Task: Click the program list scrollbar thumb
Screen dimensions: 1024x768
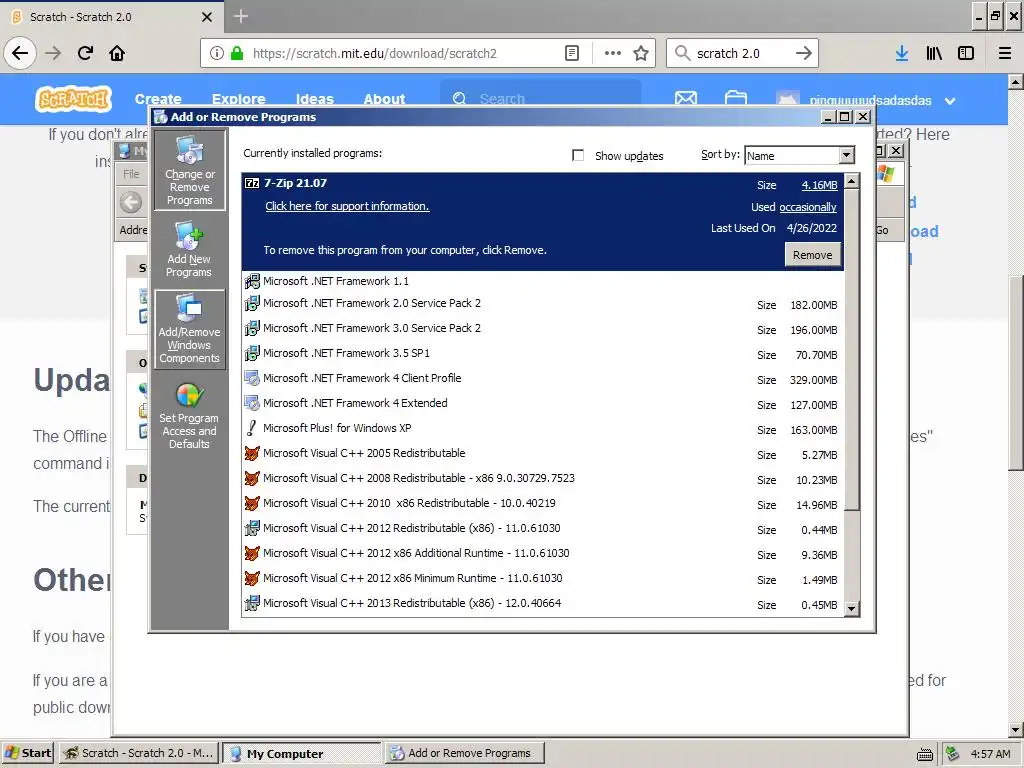Action: tap(852, 350)
